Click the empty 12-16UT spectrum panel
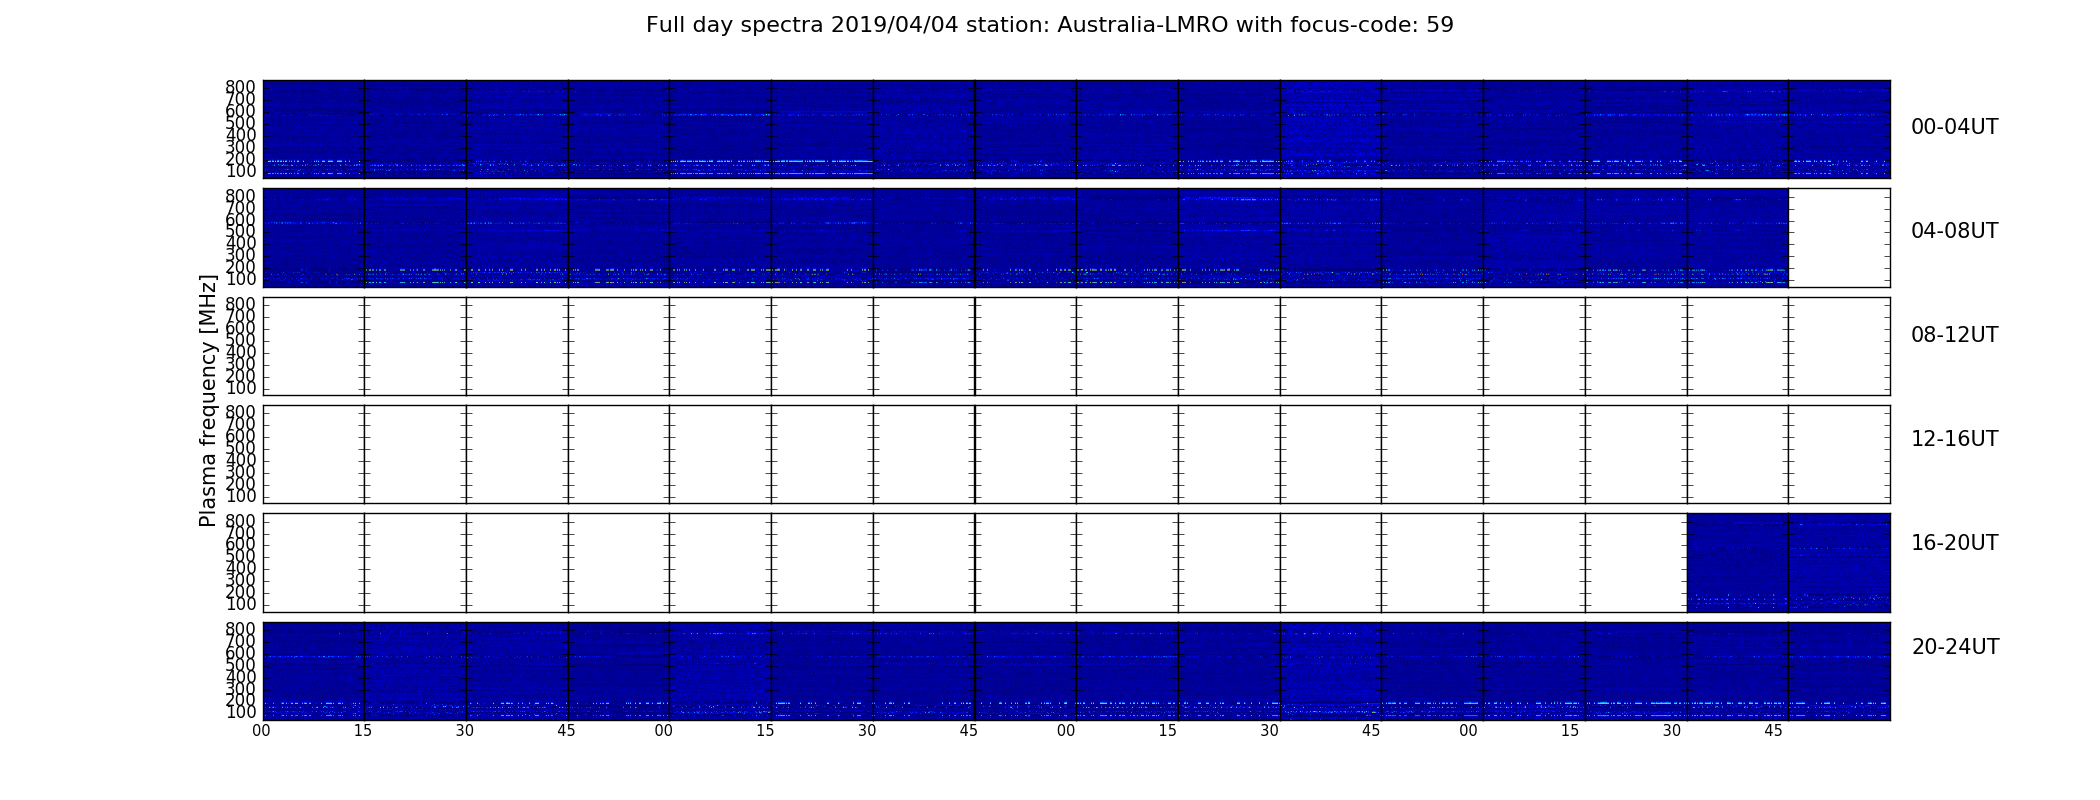2100x800 pixels. pyautogui.click(x=1076, y=454)
